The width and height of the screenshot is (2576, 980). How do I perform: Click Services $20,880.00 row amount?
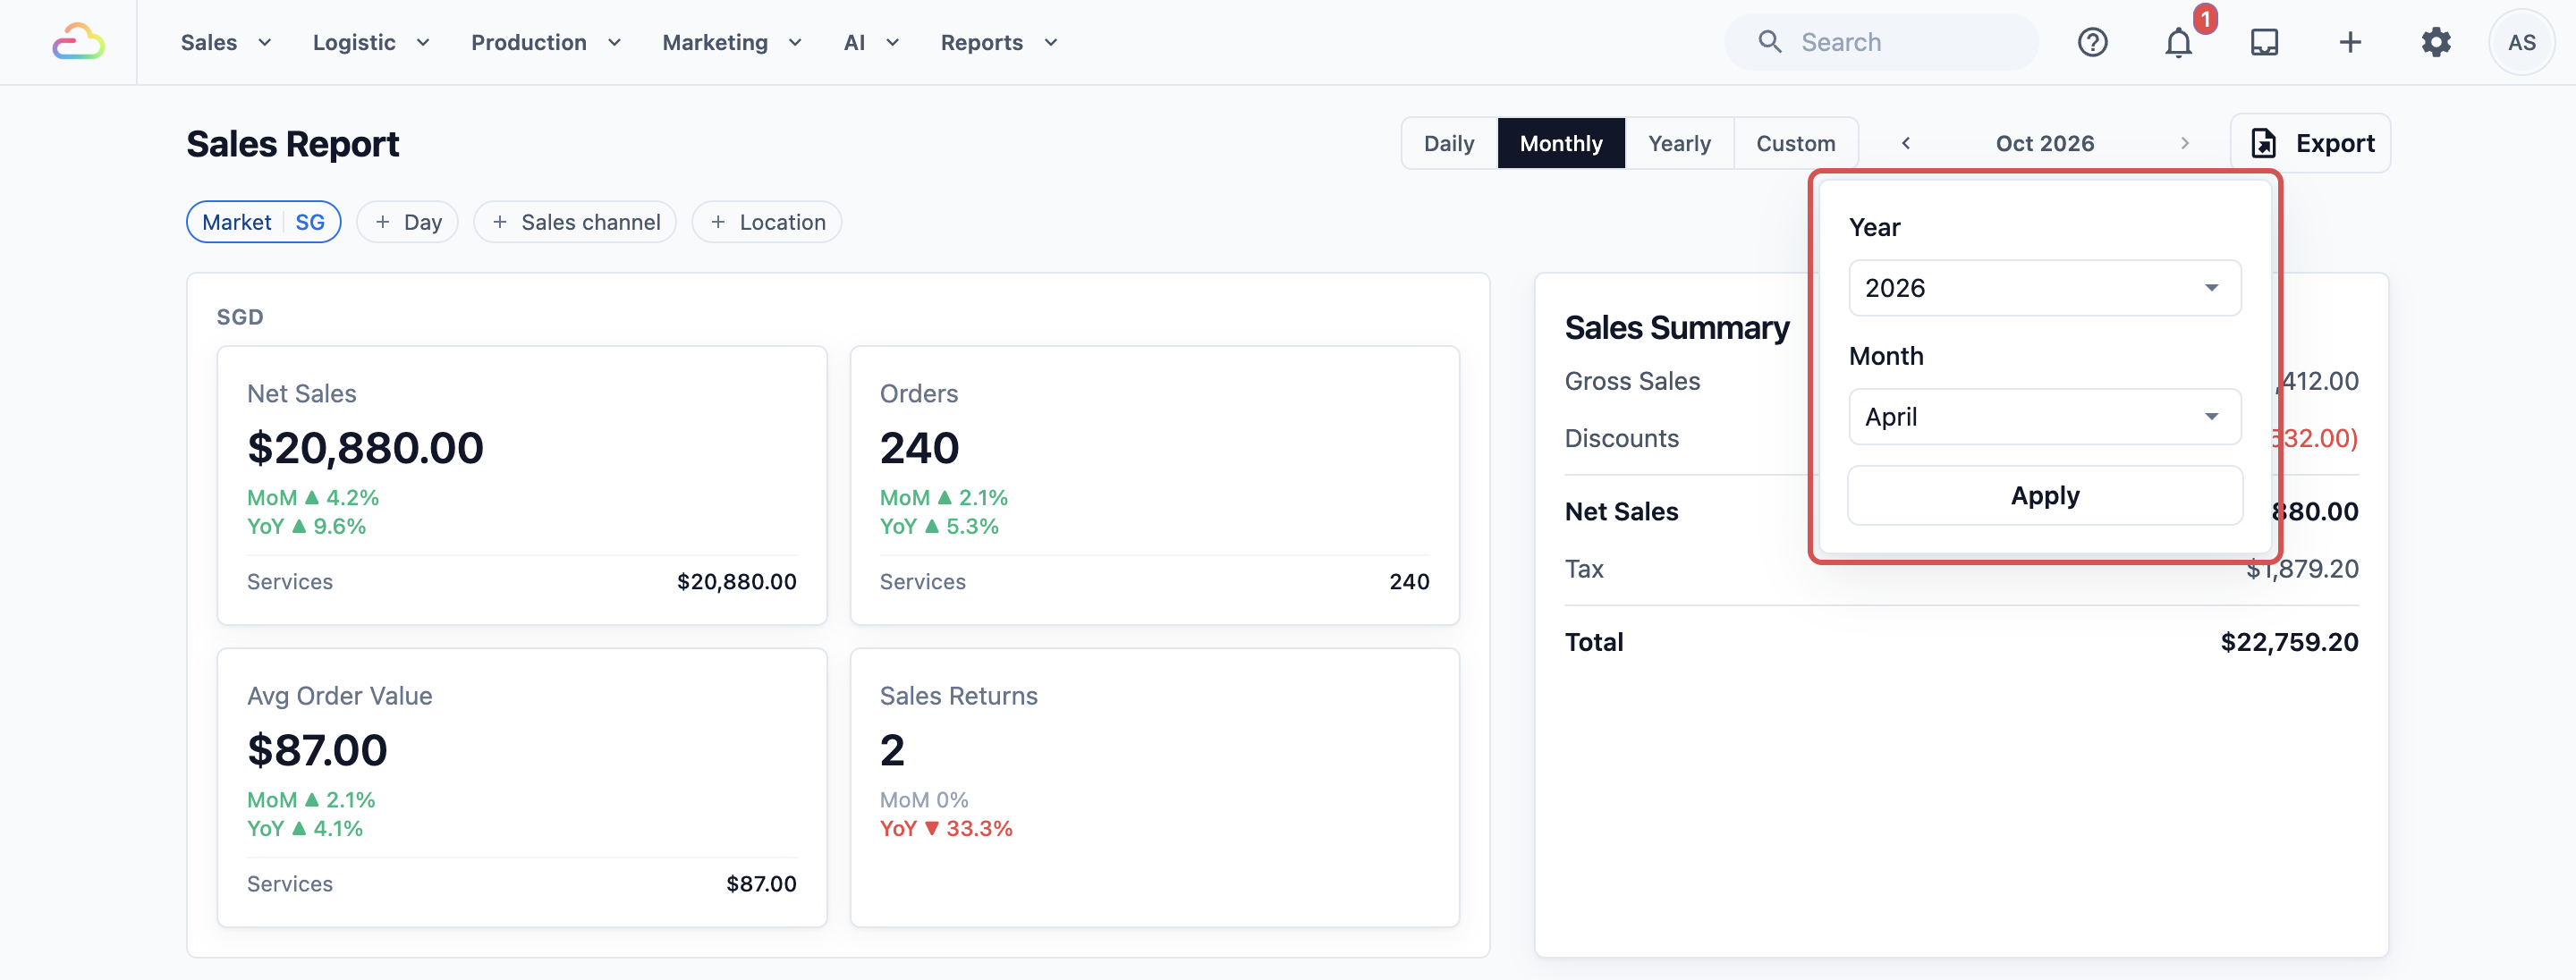(x=736, y=582)
